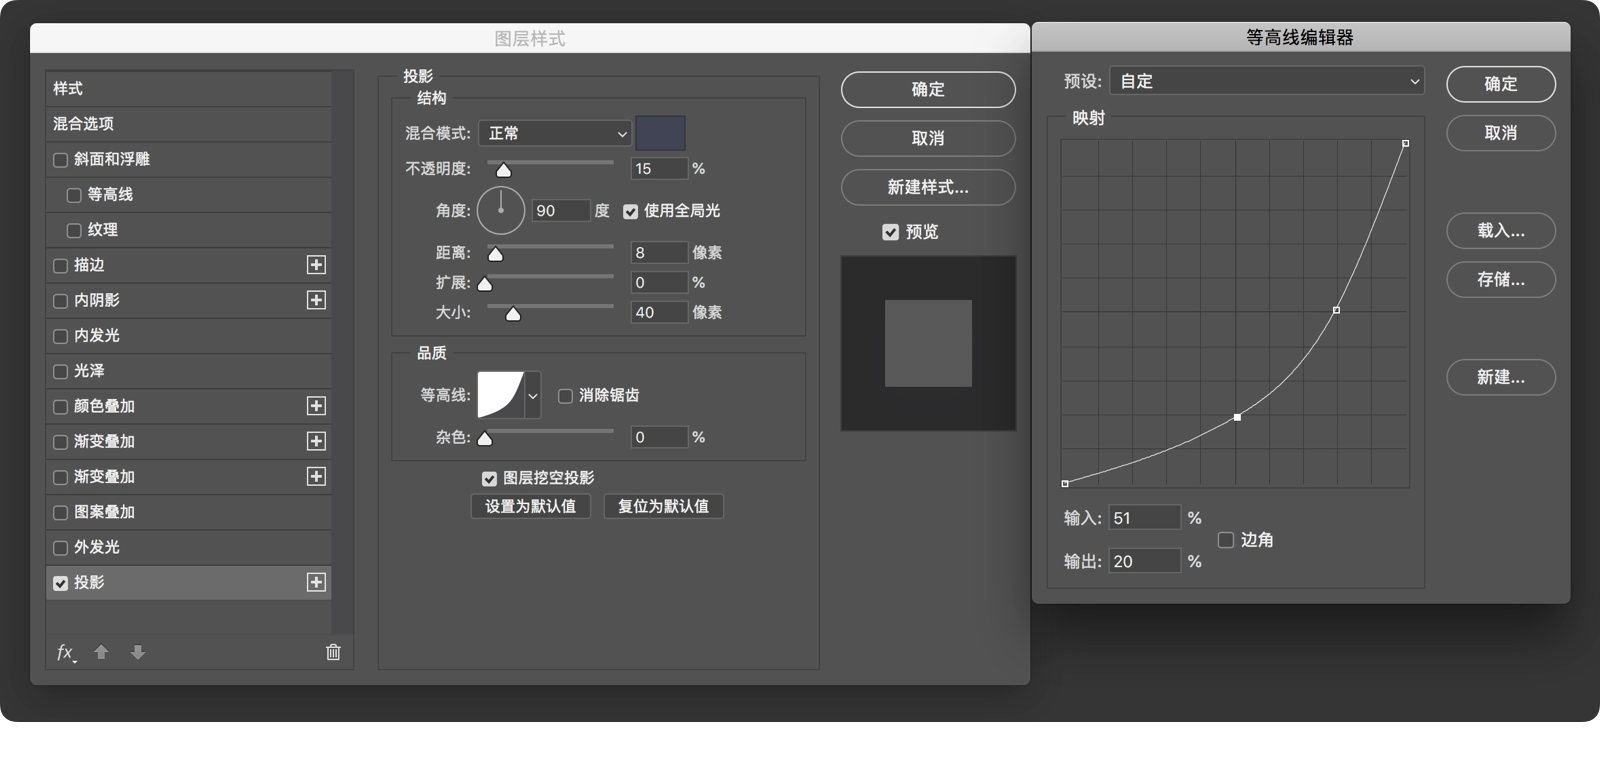Enable the 图案叠加 checkbox

(x=61, y=512)
